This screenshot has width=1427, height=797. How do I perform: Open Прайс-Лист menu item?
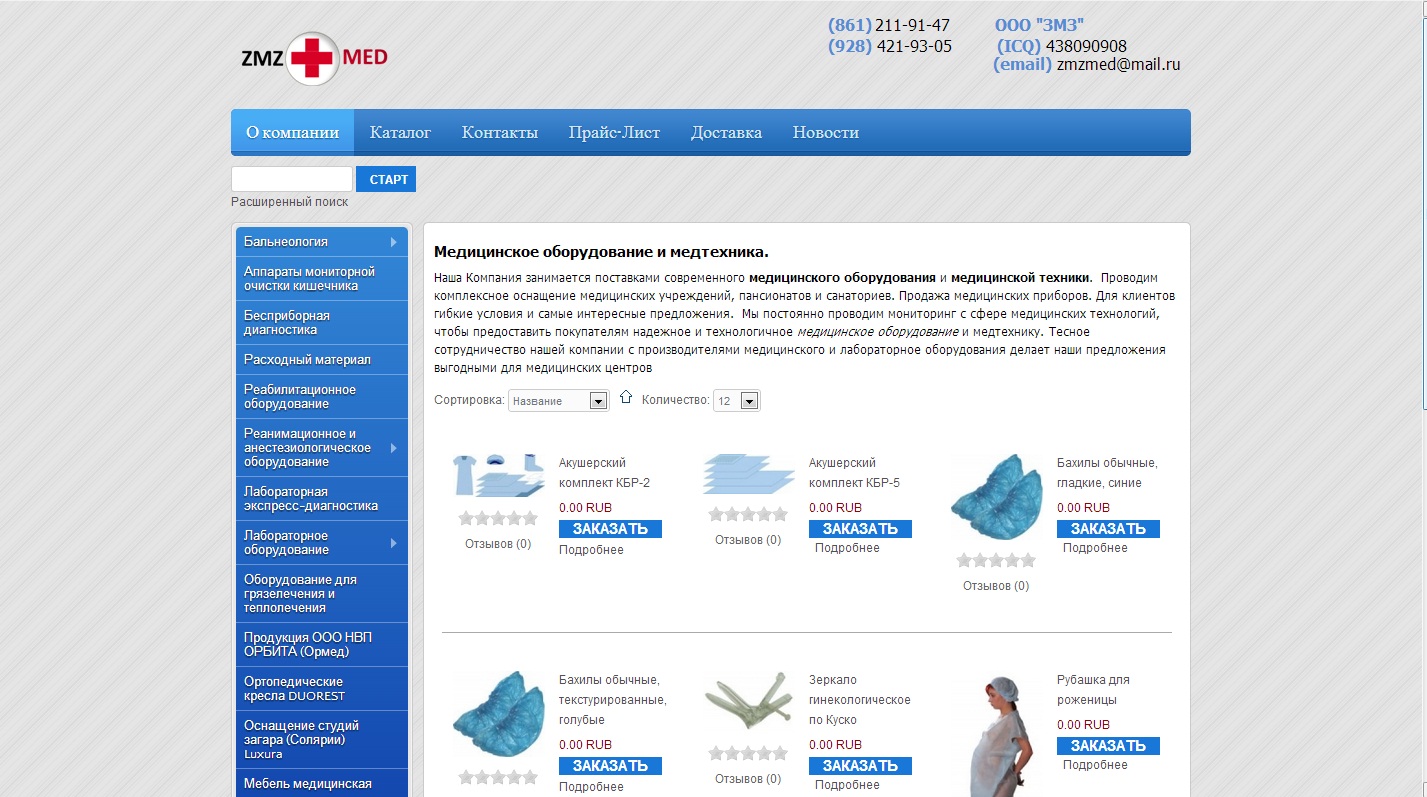click(x=614, y=132)
